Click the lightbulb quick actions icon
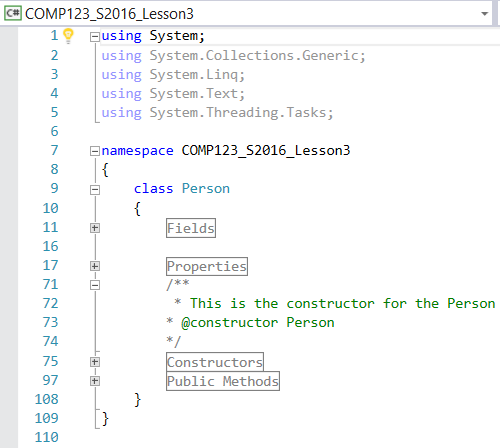 click(x=68, y=36)
